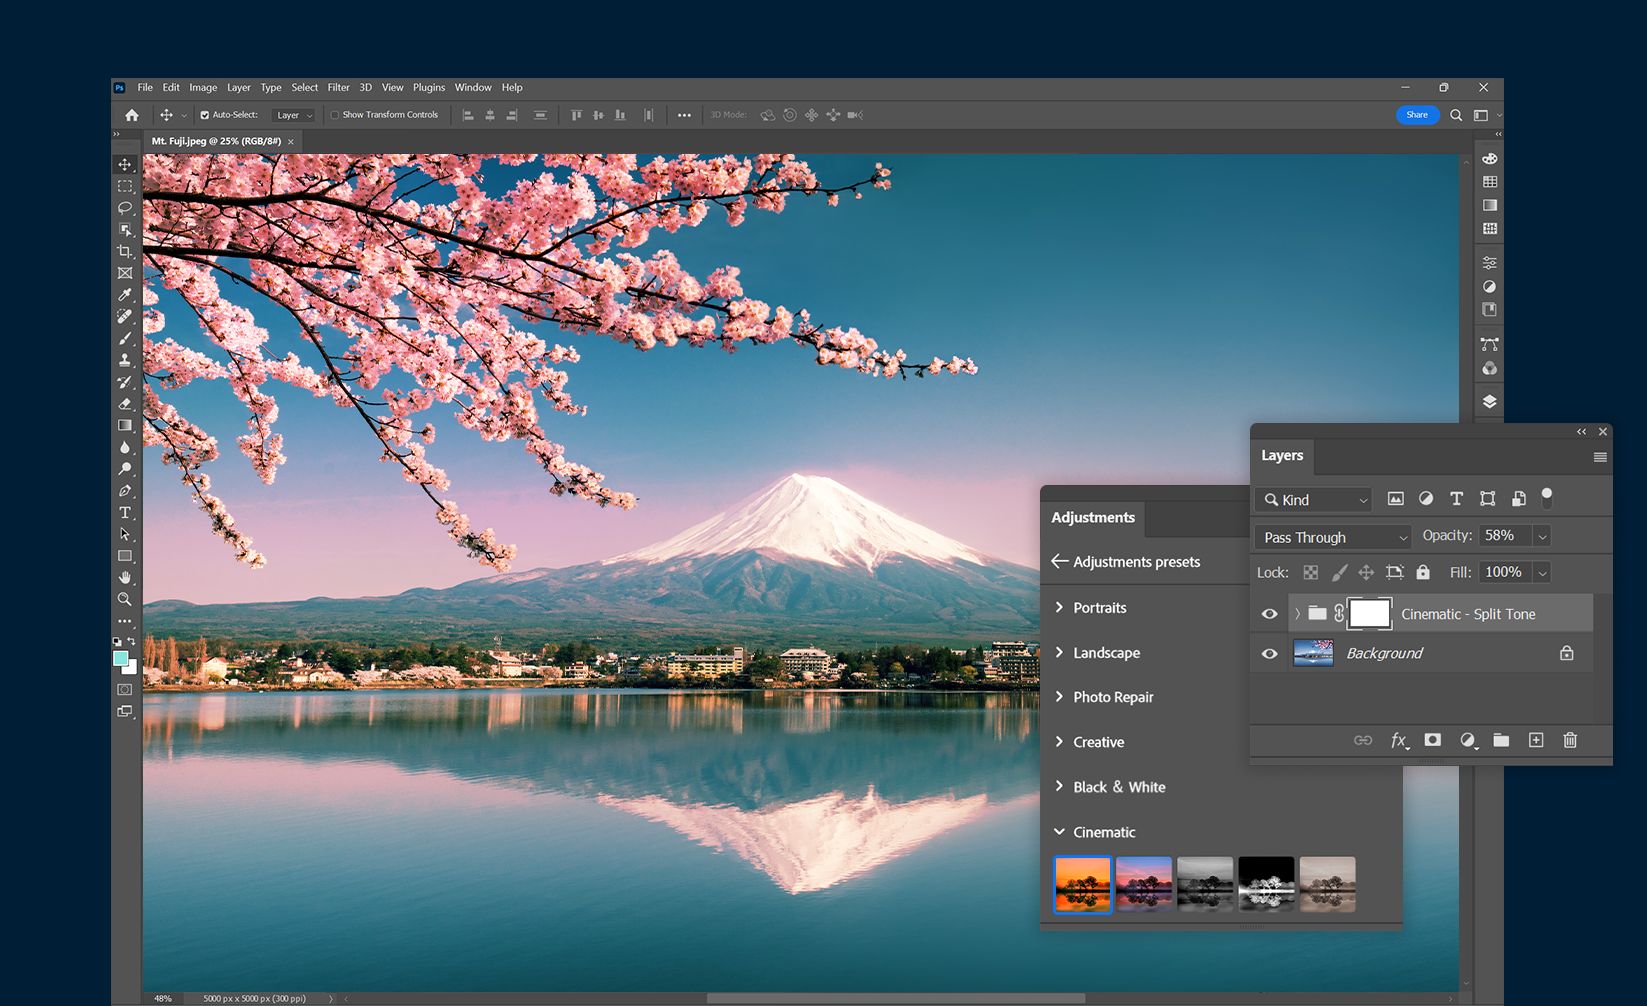Click the foreground color swatch

(120, 658)
